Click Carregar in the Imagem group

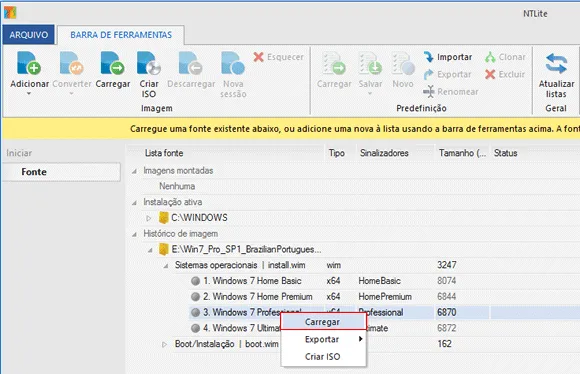pos(112,70)
